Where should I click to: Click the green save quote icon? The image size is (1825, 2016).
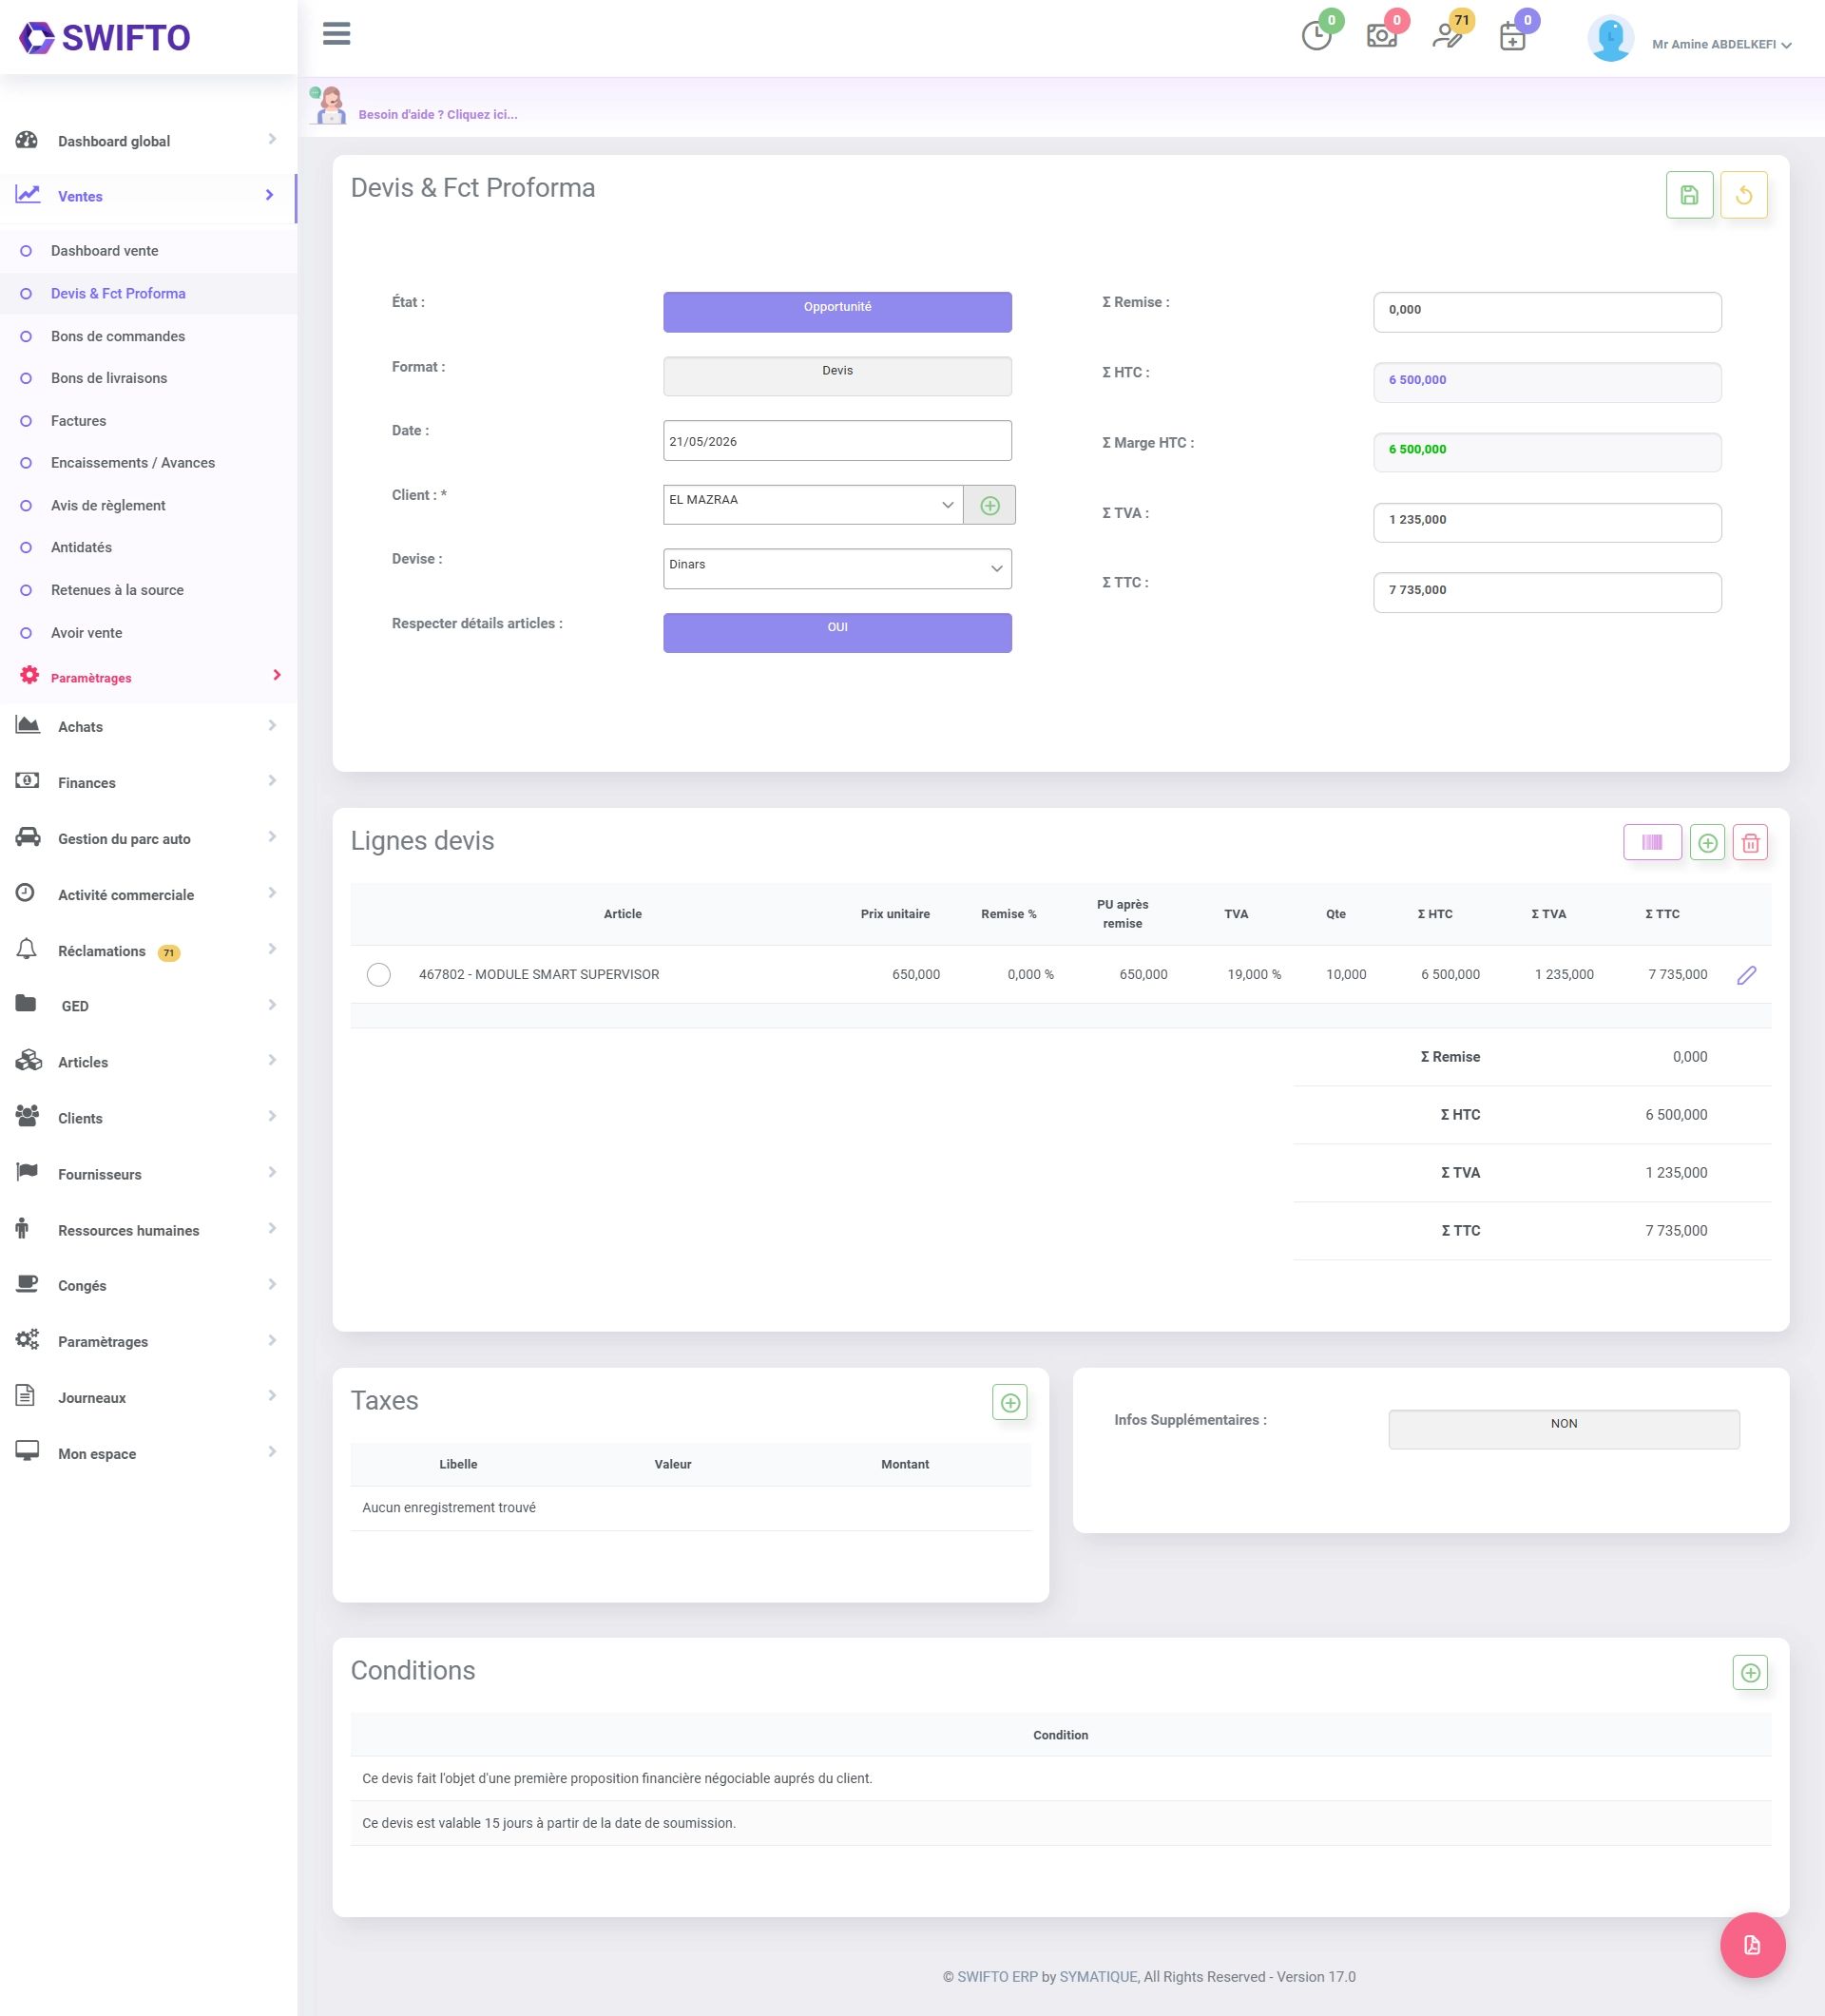(x=1689, y=195)
